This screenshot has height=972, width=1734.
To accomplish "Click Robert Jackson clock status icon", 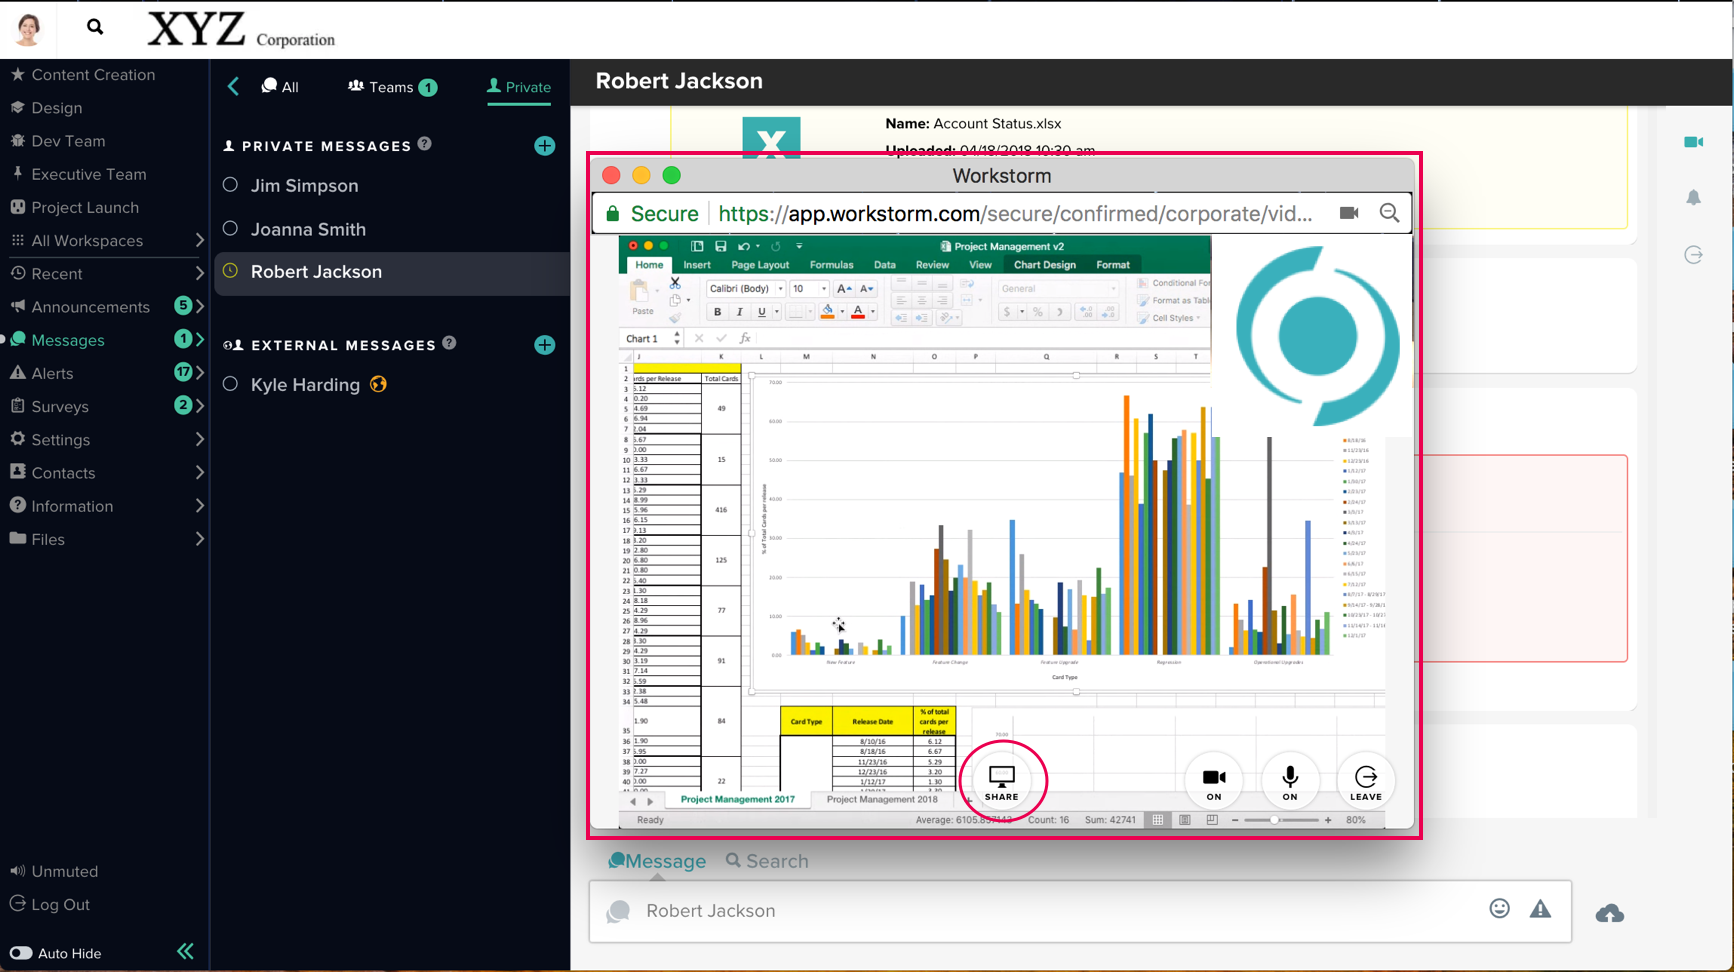I will (230, 271).
